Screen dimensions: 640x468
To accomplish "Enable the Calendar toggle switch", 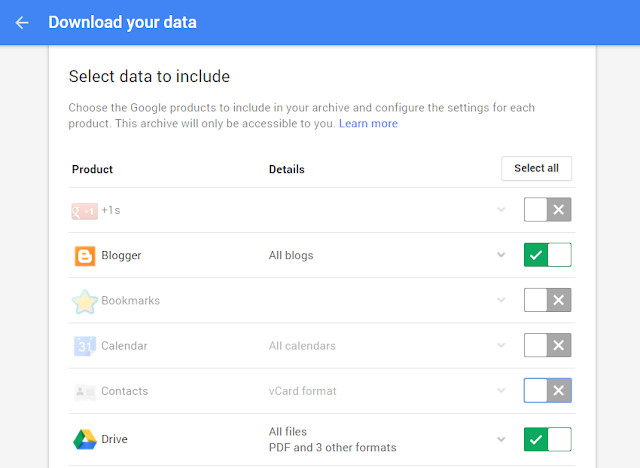I will (x=547, y=345).
